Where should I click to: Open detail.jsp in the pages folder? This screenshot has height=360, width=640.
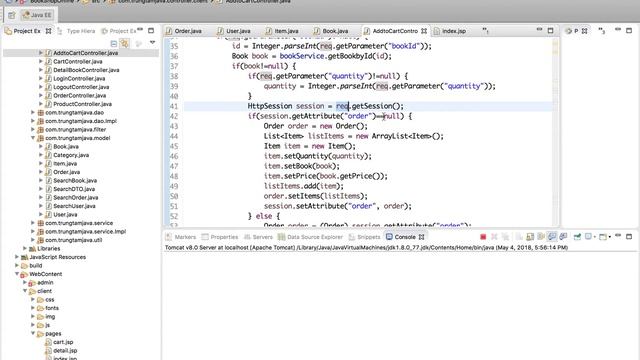[65, 351]
